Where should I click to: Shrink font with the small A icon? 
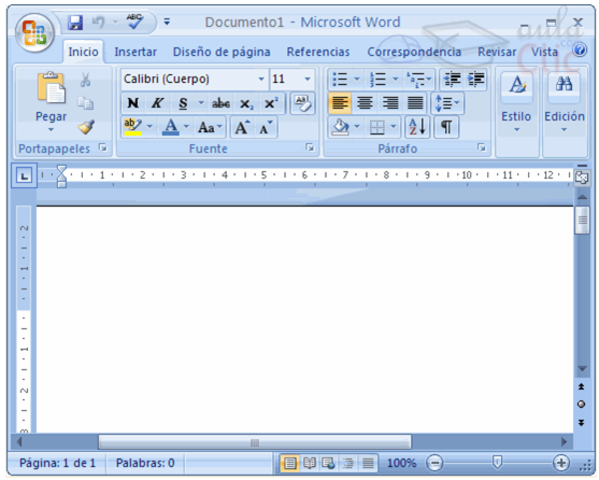(x=266, y=128)
